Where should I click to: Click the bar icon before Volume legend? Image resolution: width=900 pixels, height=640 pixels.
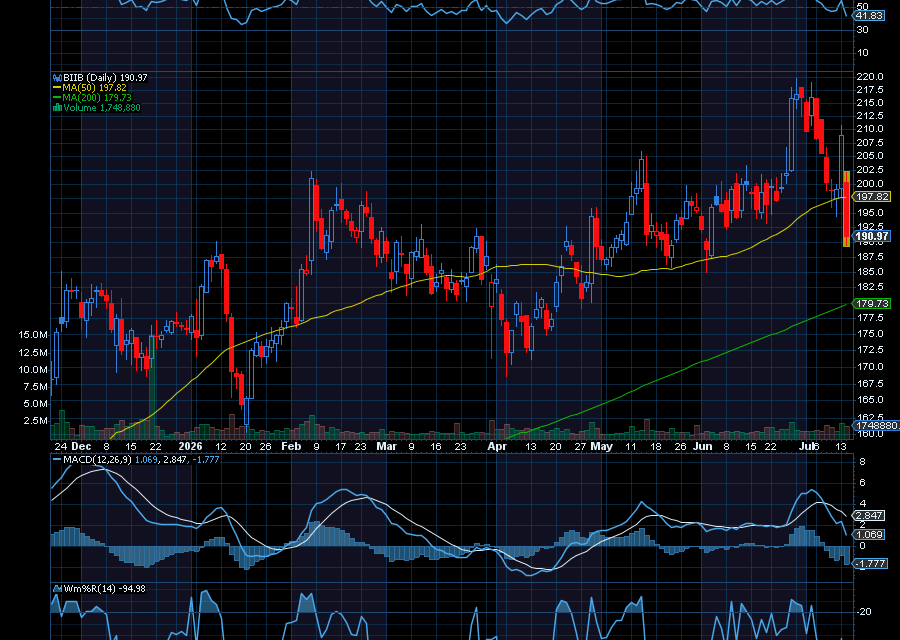pos(57,107)
